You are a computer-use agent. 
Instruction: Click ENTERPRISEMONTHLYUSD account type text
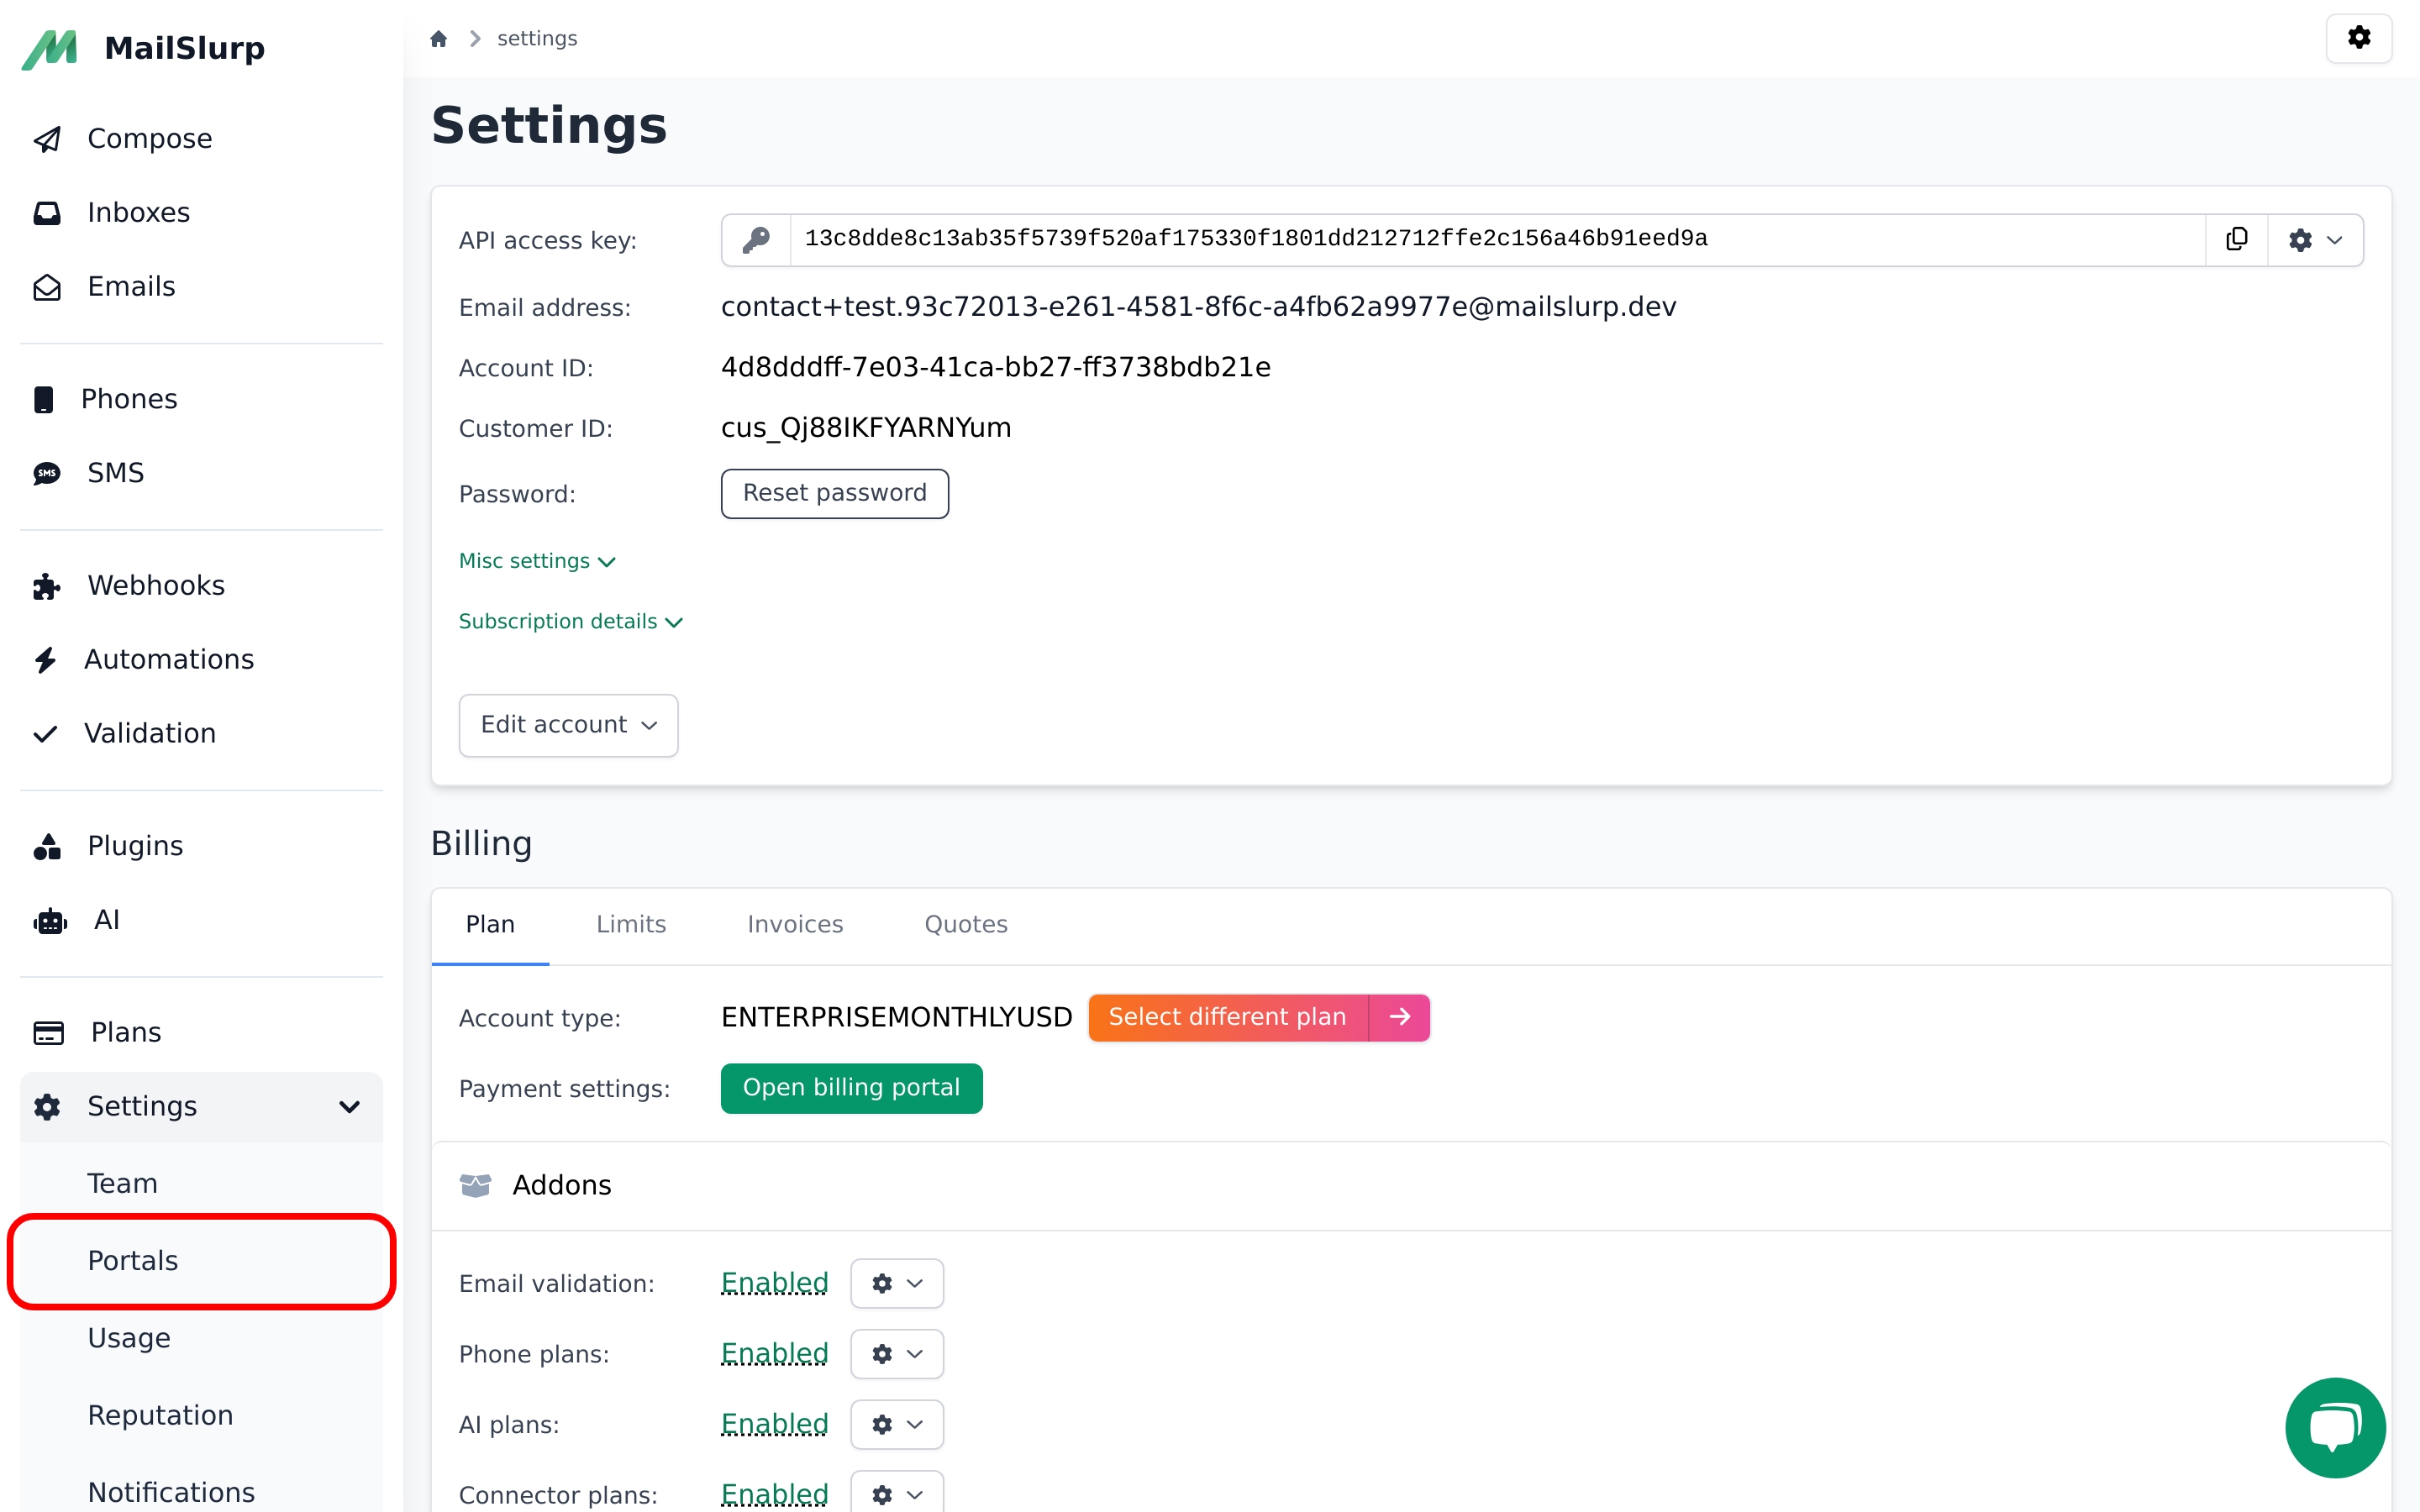[896, 1017]
